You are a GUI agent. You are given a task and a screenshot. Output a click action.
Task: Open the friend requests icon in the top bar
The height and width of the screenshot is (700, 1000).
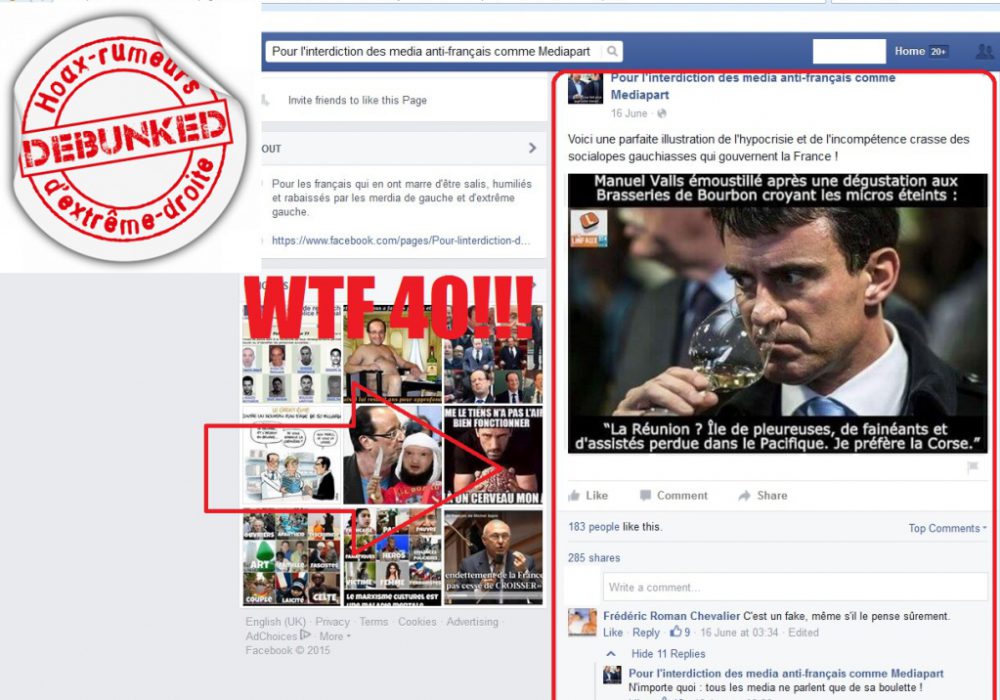pyautogui.click(x=985, y=51)
